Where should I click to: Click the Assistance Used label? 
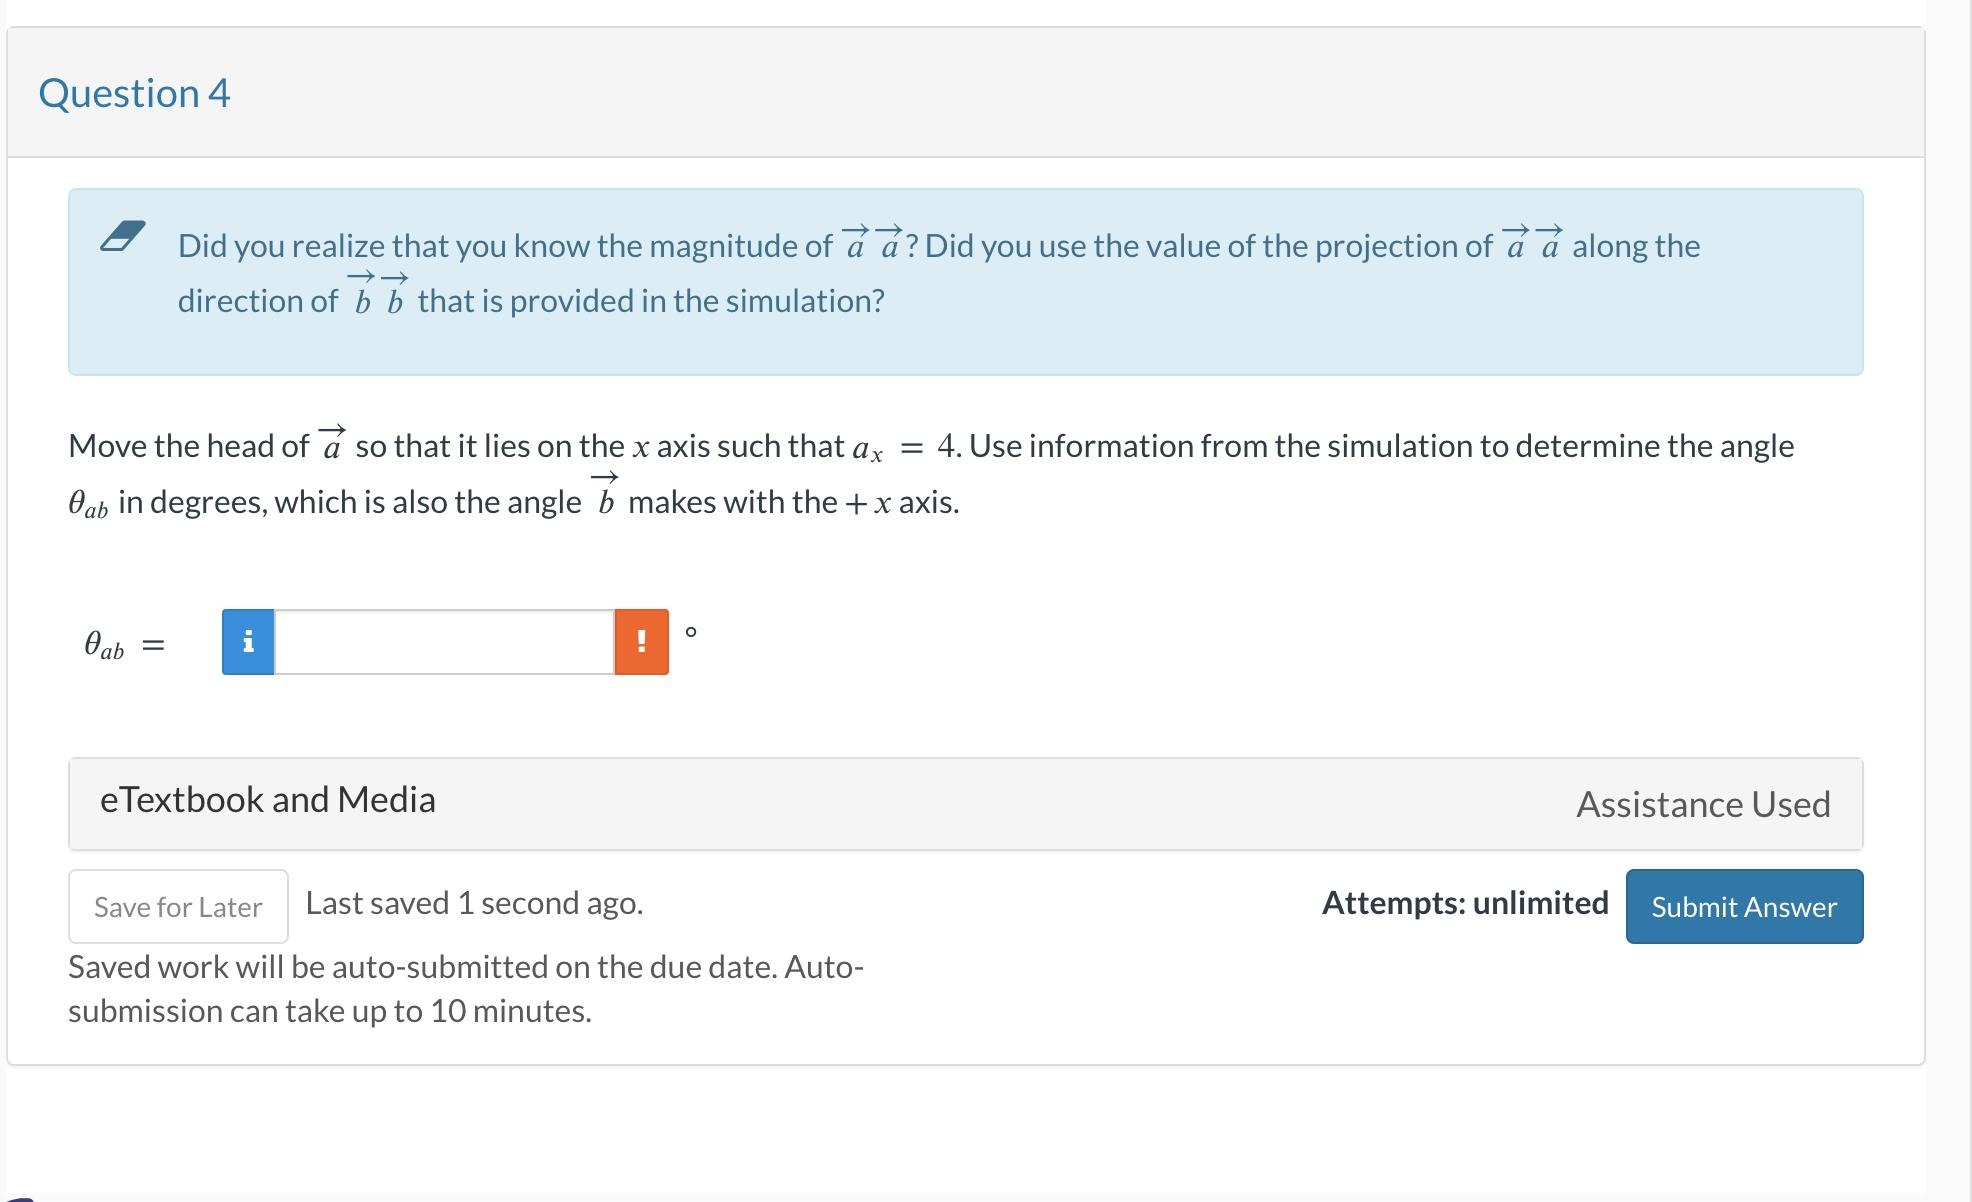click(1703, 804)
